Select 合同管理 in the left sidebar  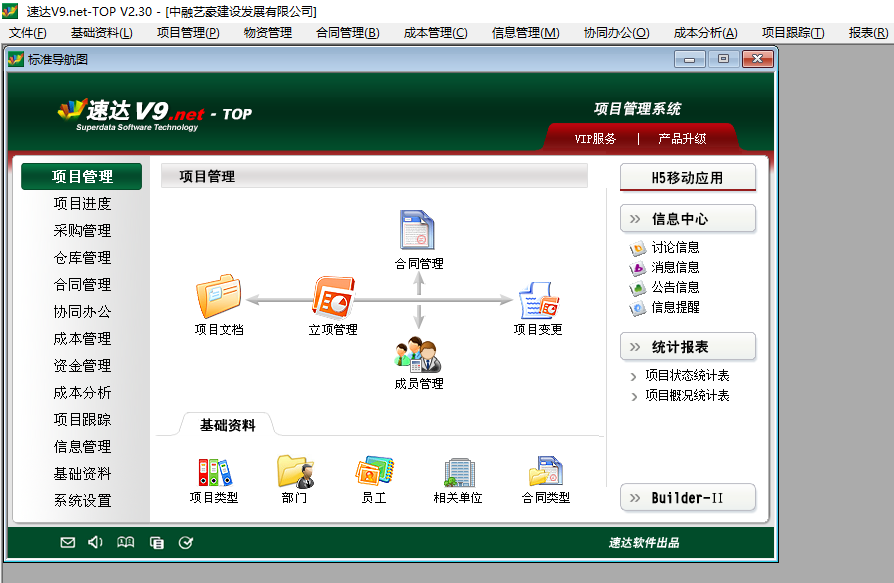[x=82, y=284]
